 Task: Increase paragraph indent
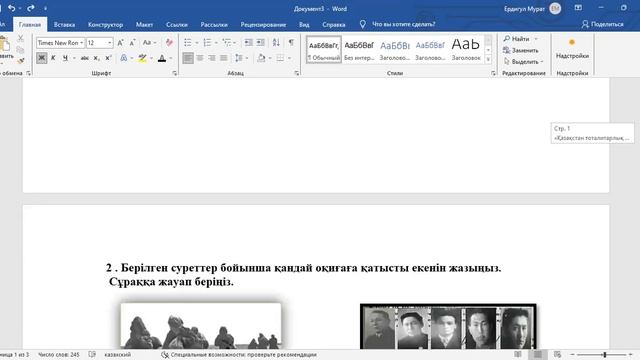(260, 43)
